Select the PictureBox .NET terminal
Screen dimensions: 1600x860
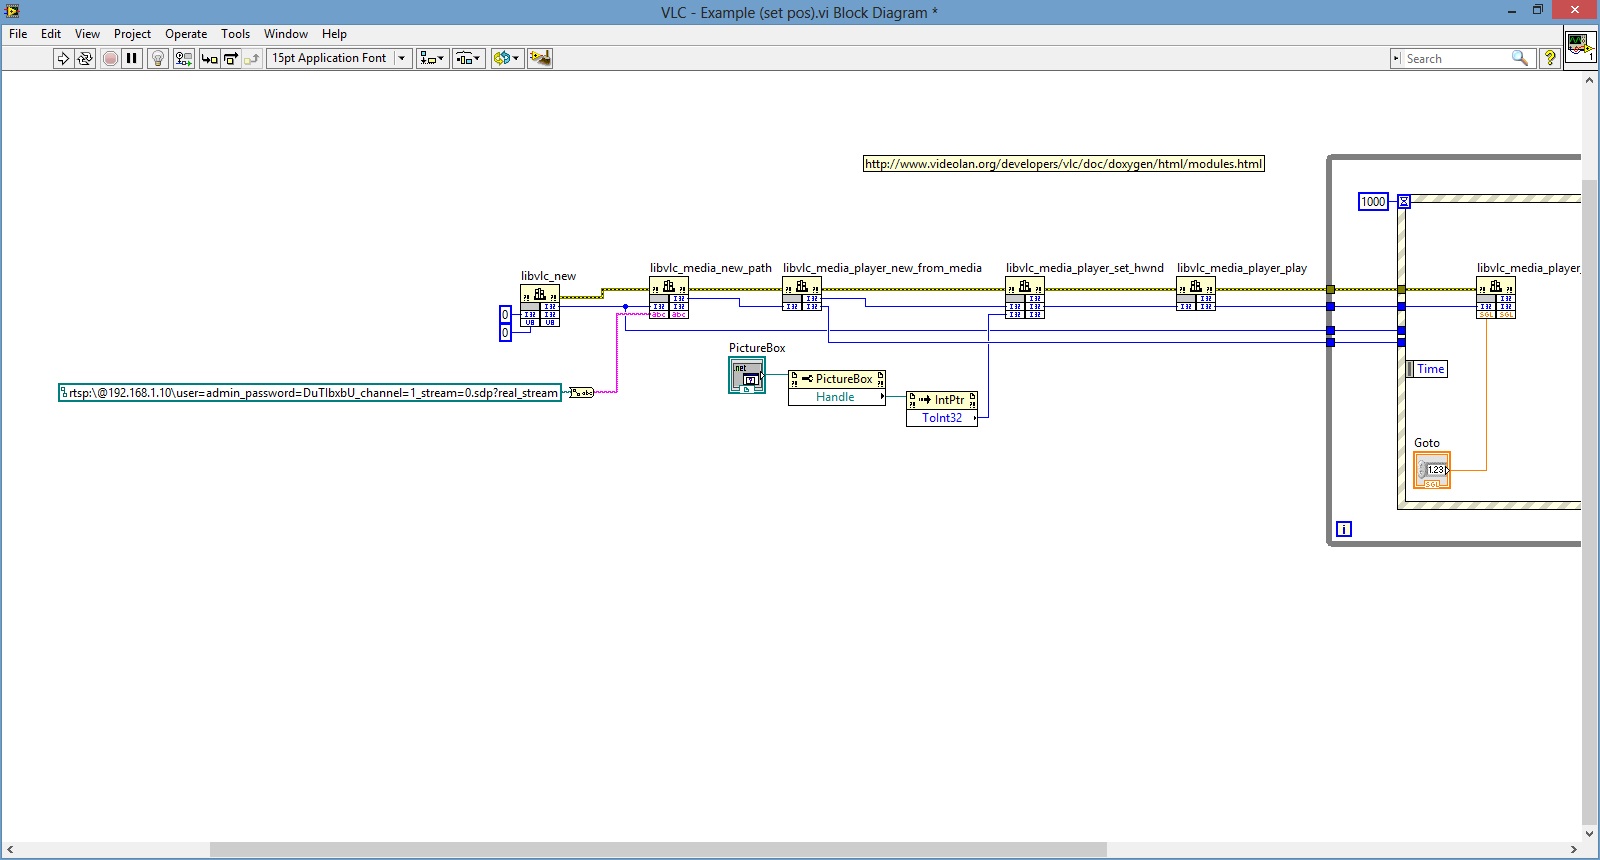pos(747,375)
